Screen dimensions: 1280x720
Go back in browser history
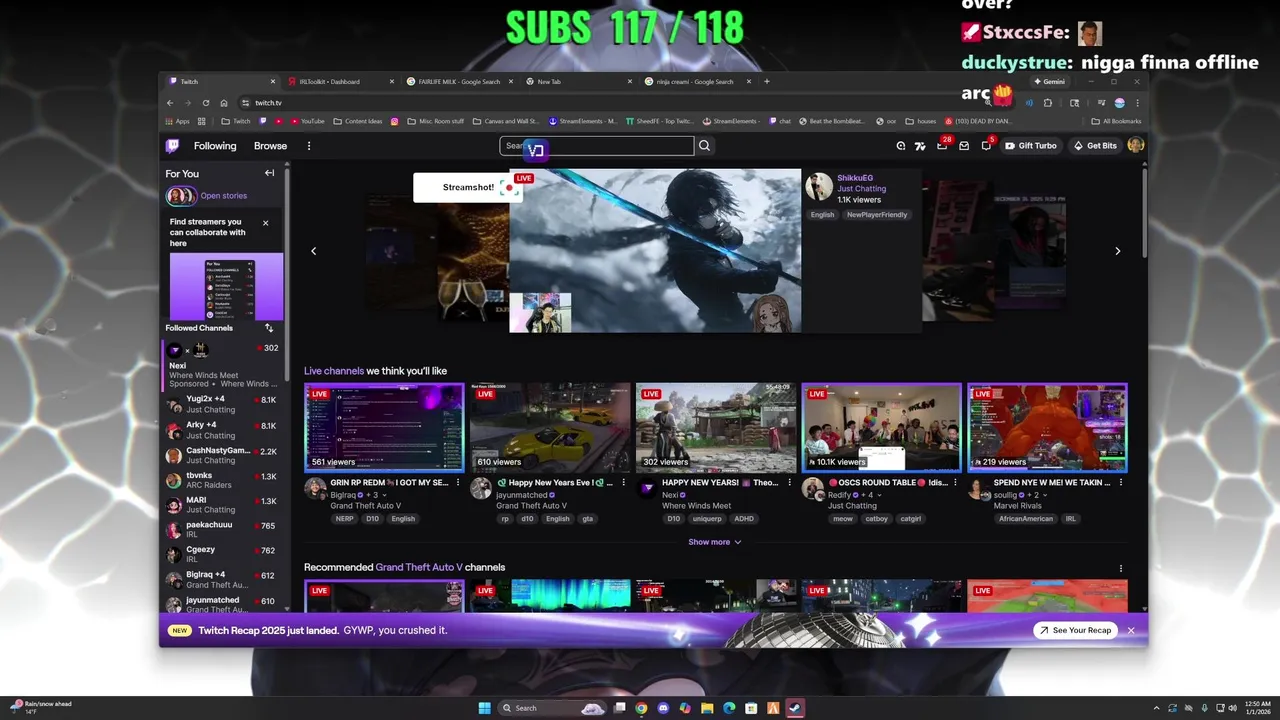170,102
